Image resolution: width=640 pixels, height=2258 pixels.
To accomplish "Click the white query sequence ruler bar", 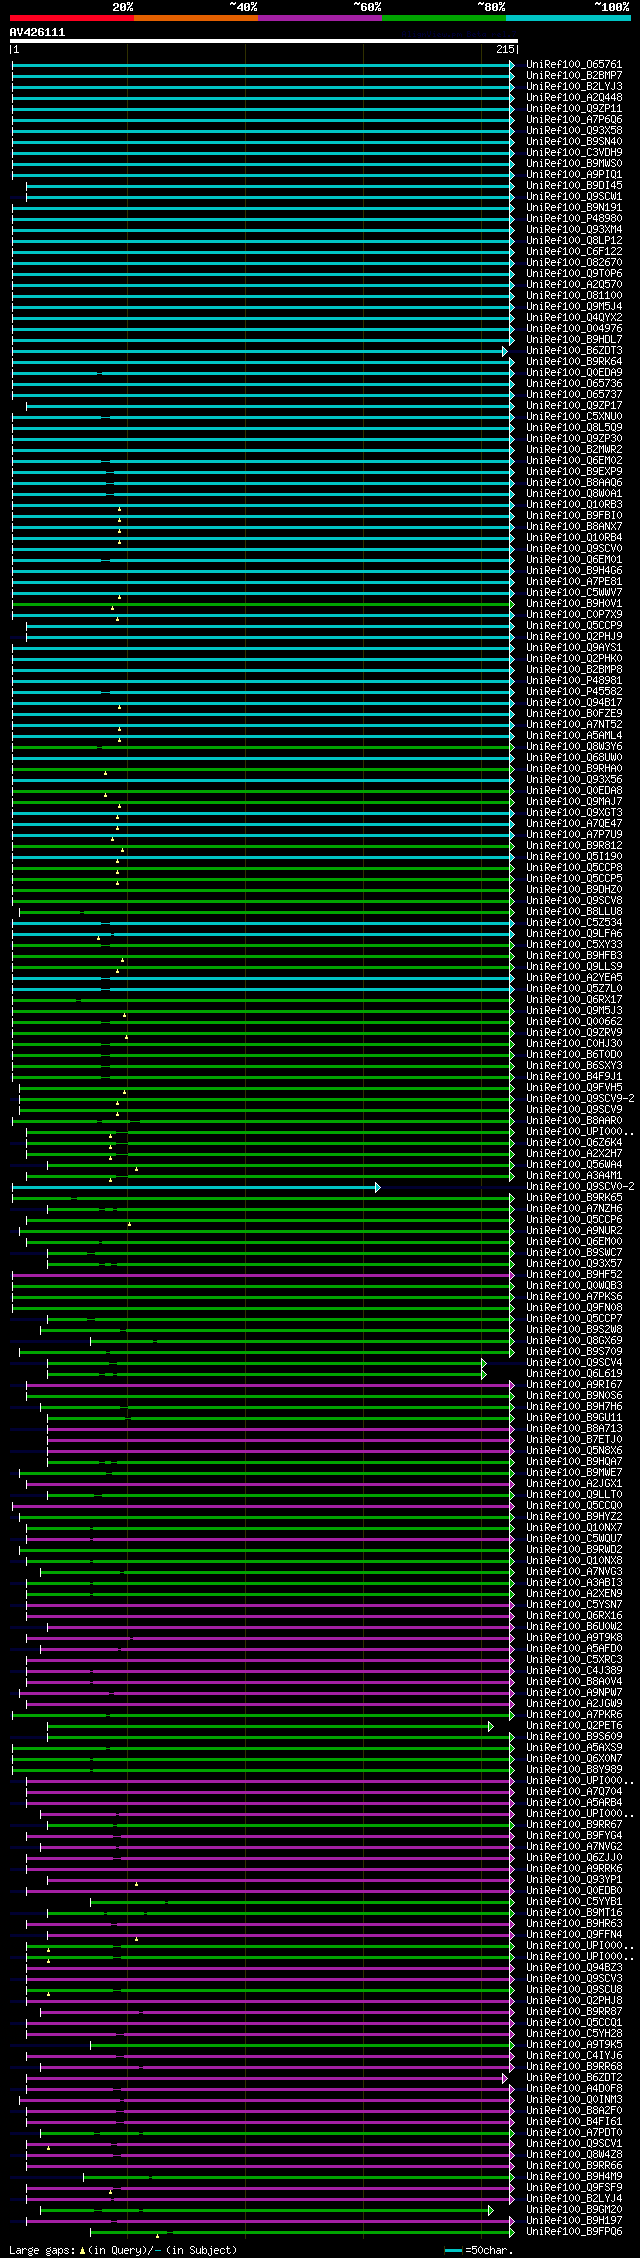I will tap(264, 41).
